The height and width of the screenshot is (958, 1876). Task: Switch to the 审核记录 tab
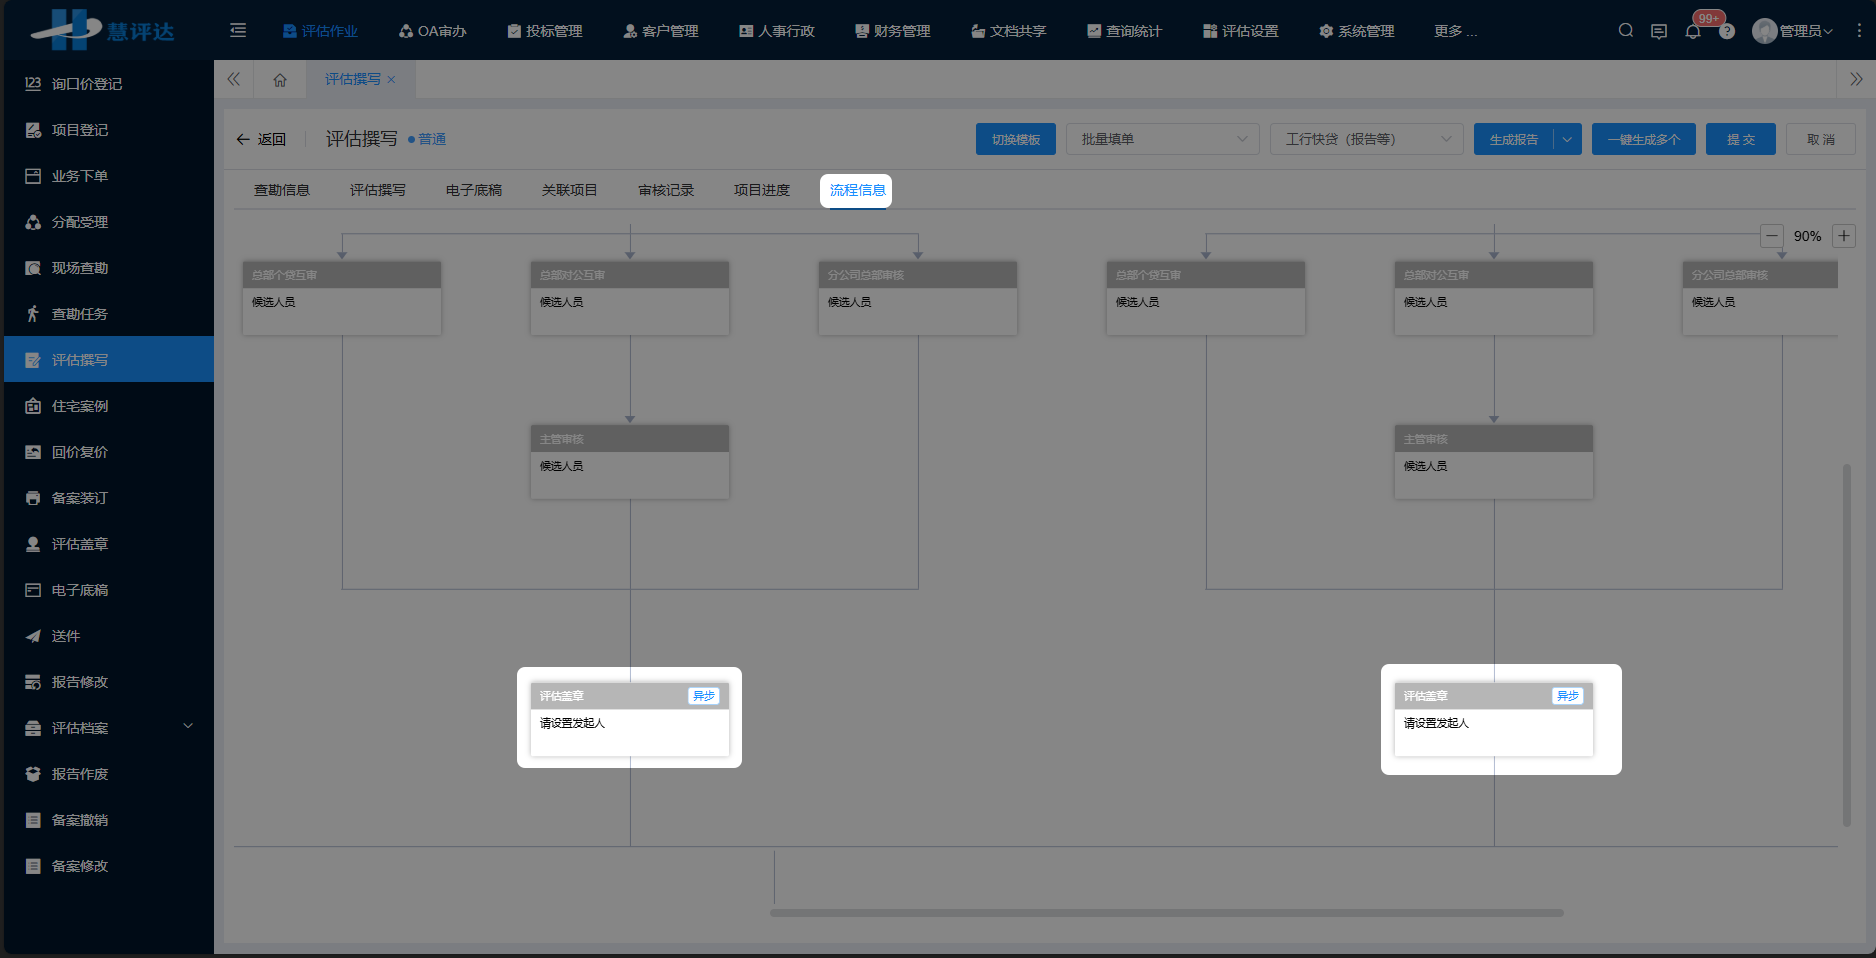[x=666, y=190]
